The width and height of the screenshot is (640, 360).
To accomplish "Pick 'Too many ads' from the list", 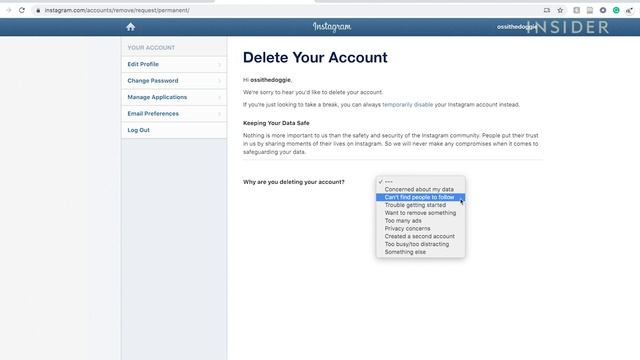I will tap(420, 220).
